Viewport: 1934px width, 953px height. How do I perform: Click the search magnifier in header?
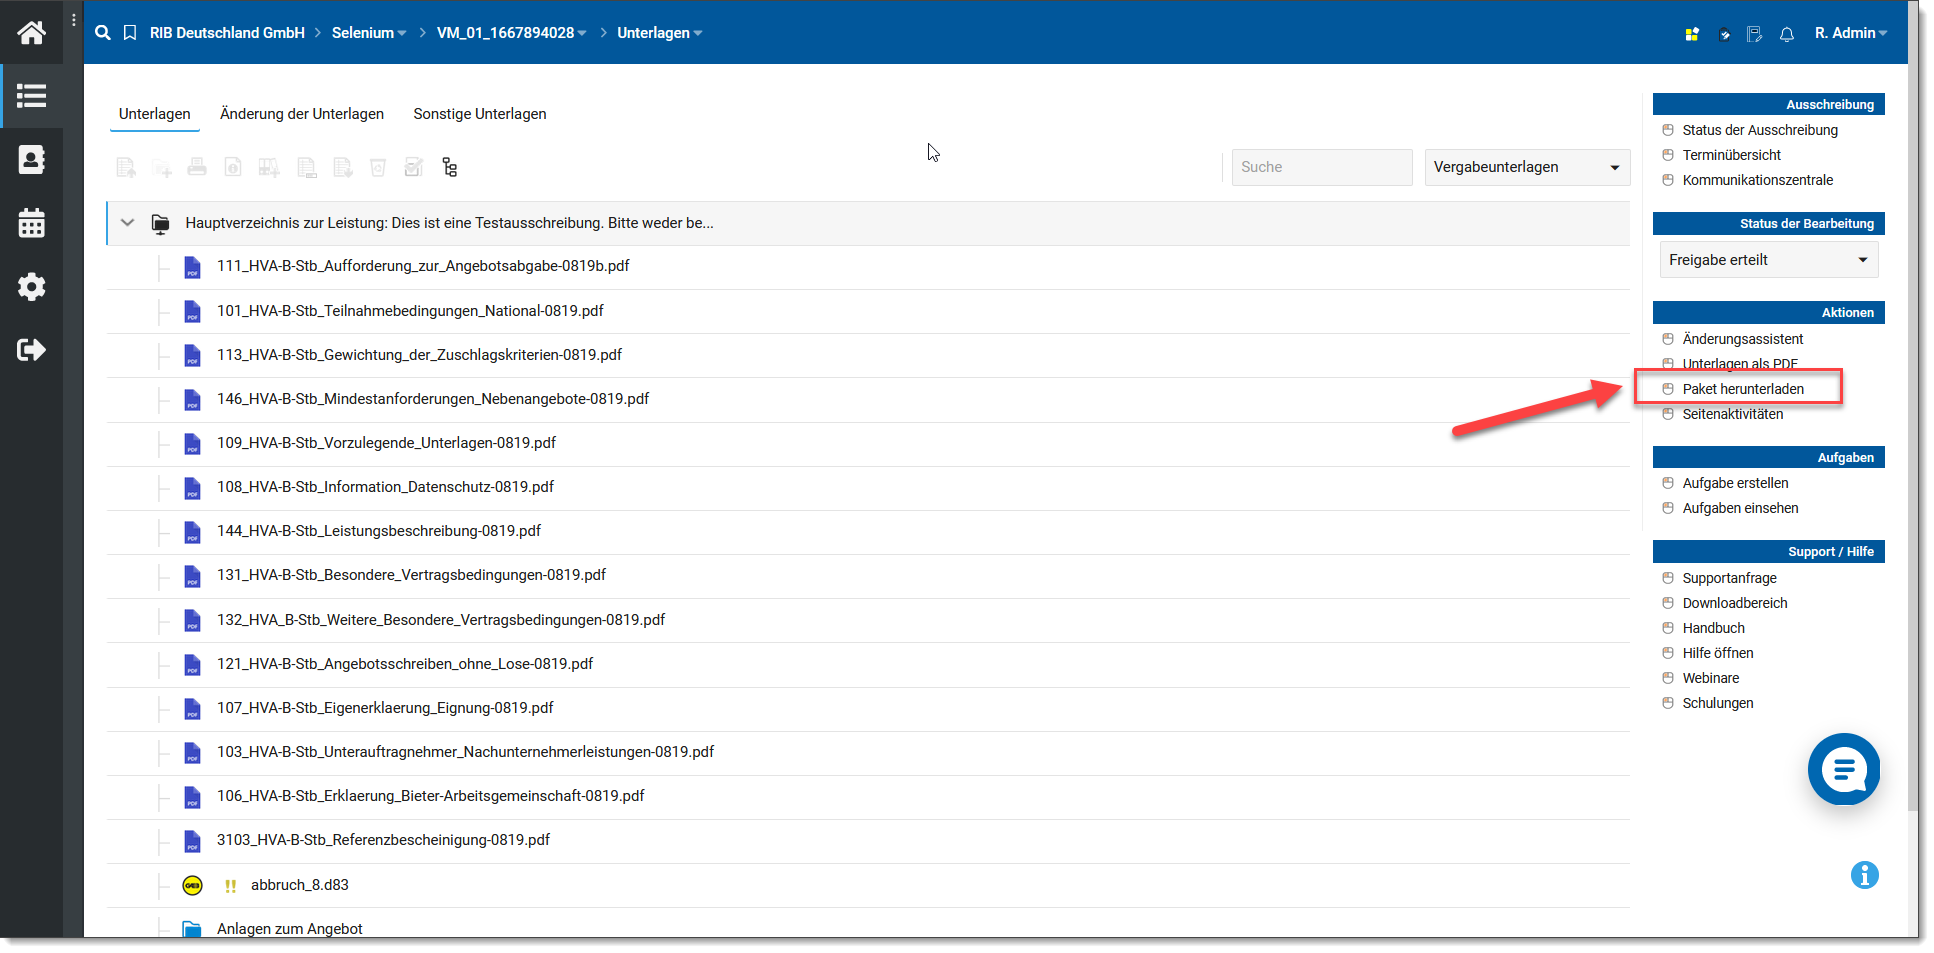pos(103,33)
